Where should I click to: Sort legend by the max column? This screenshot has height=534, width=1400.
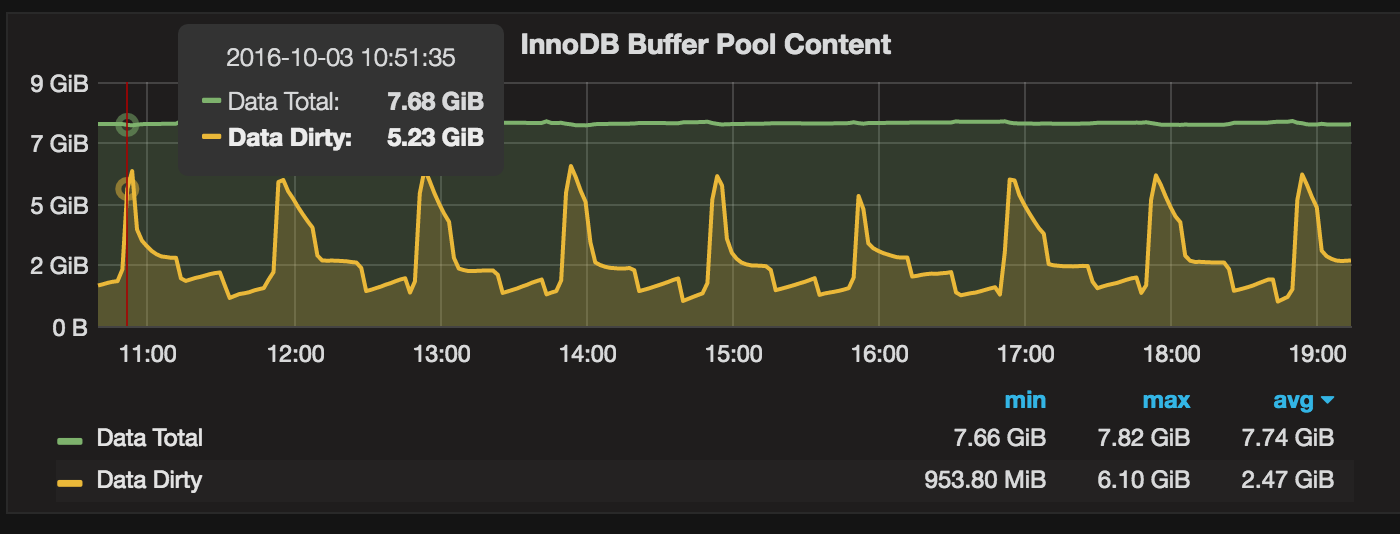click(x=1166, y=401)
